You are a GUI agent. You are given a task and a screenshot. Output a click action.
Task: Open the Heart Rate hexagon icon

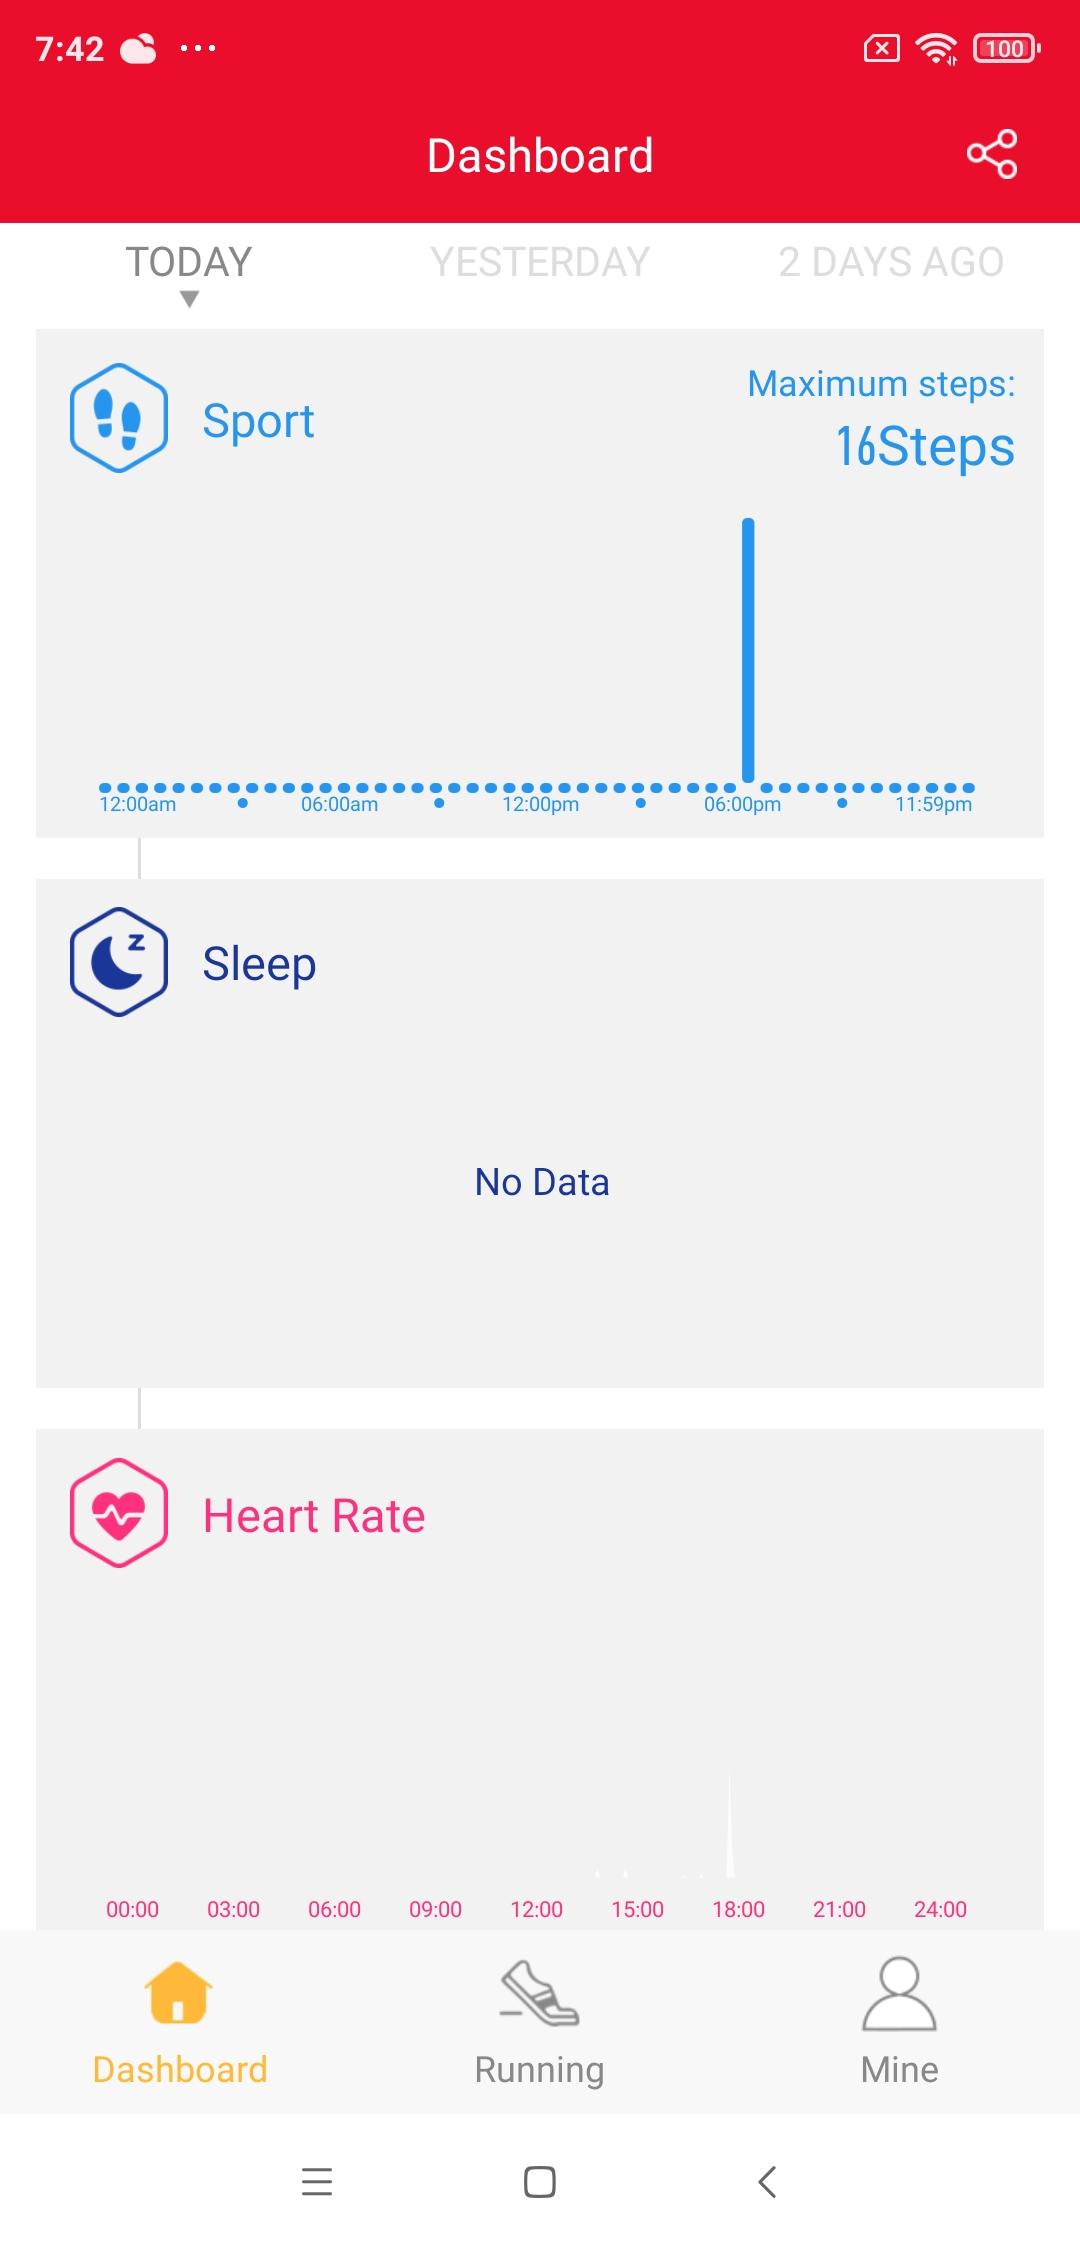point(119,1513)
